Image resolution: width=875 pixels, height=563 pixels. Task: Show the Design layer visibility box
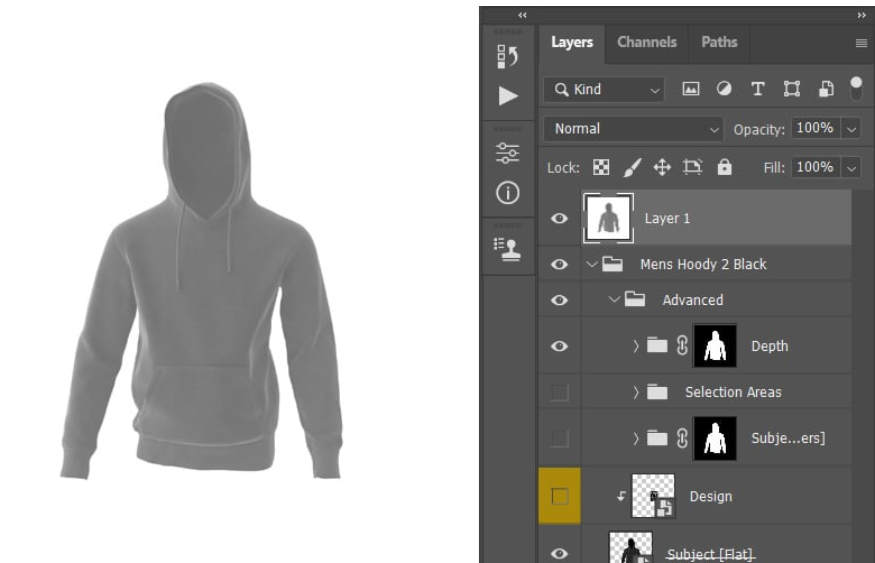(x=559, y=496)
